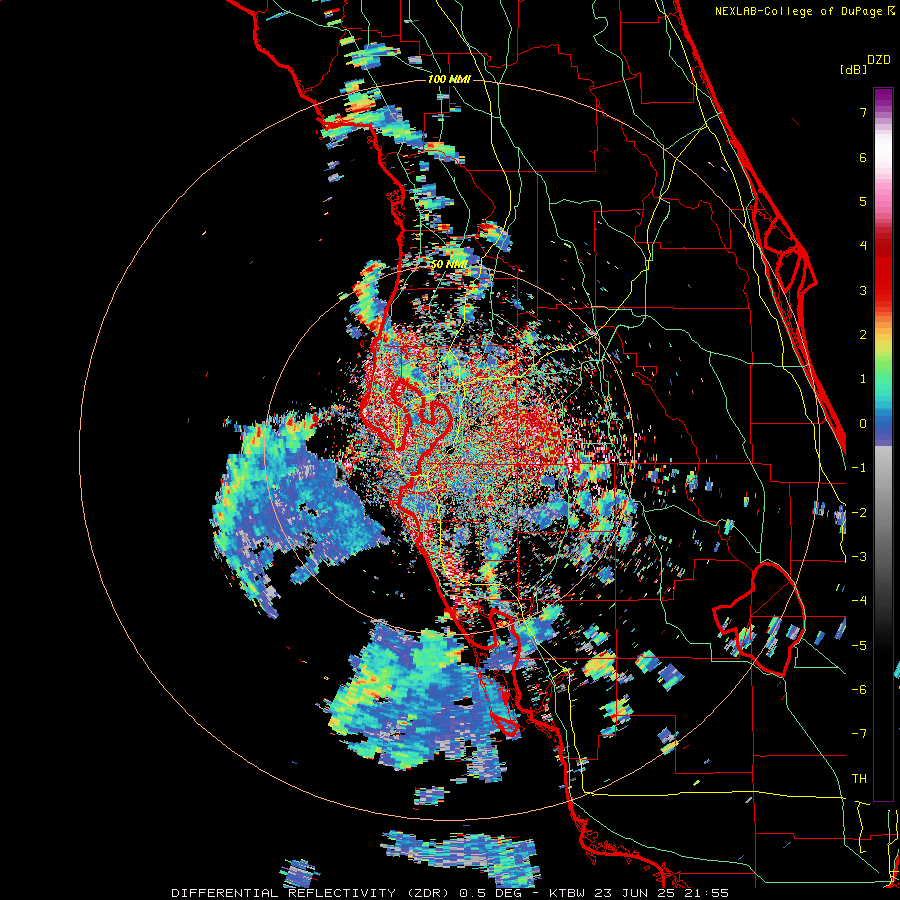The height and width of the screenshot is (900, 900).
Task: Click the 6 value on color scale
Action: [x=863, y=157]
